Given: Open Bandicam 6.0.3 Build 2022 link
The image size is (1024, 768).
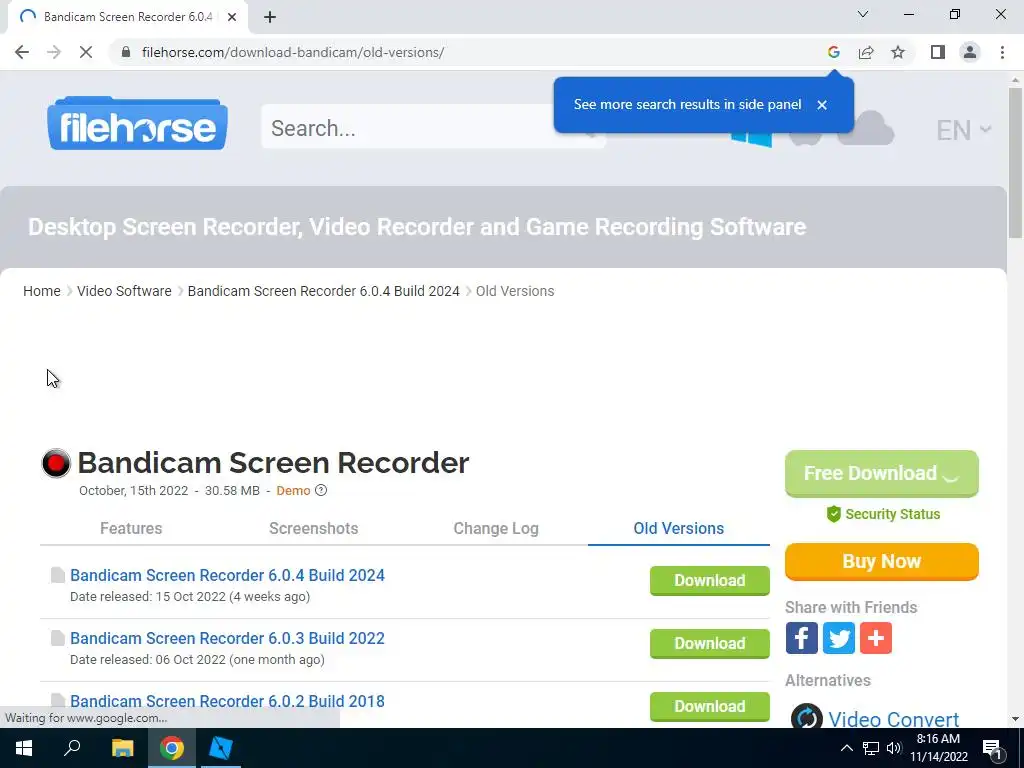Looking at the screenshot, I should click(x=227, y=638).
